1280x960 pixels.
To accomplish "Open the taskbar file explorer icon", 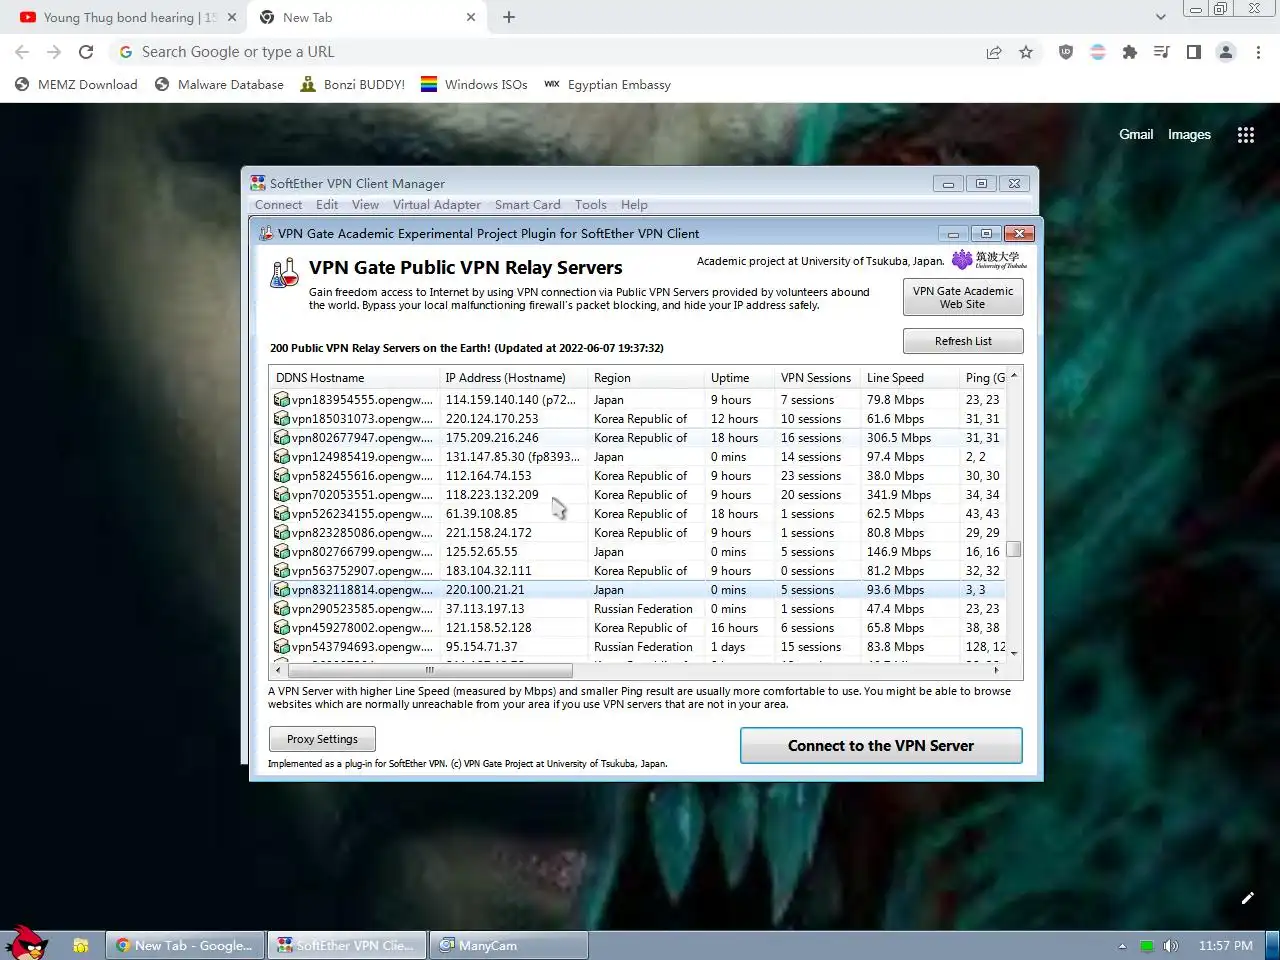I will (81, 945).
